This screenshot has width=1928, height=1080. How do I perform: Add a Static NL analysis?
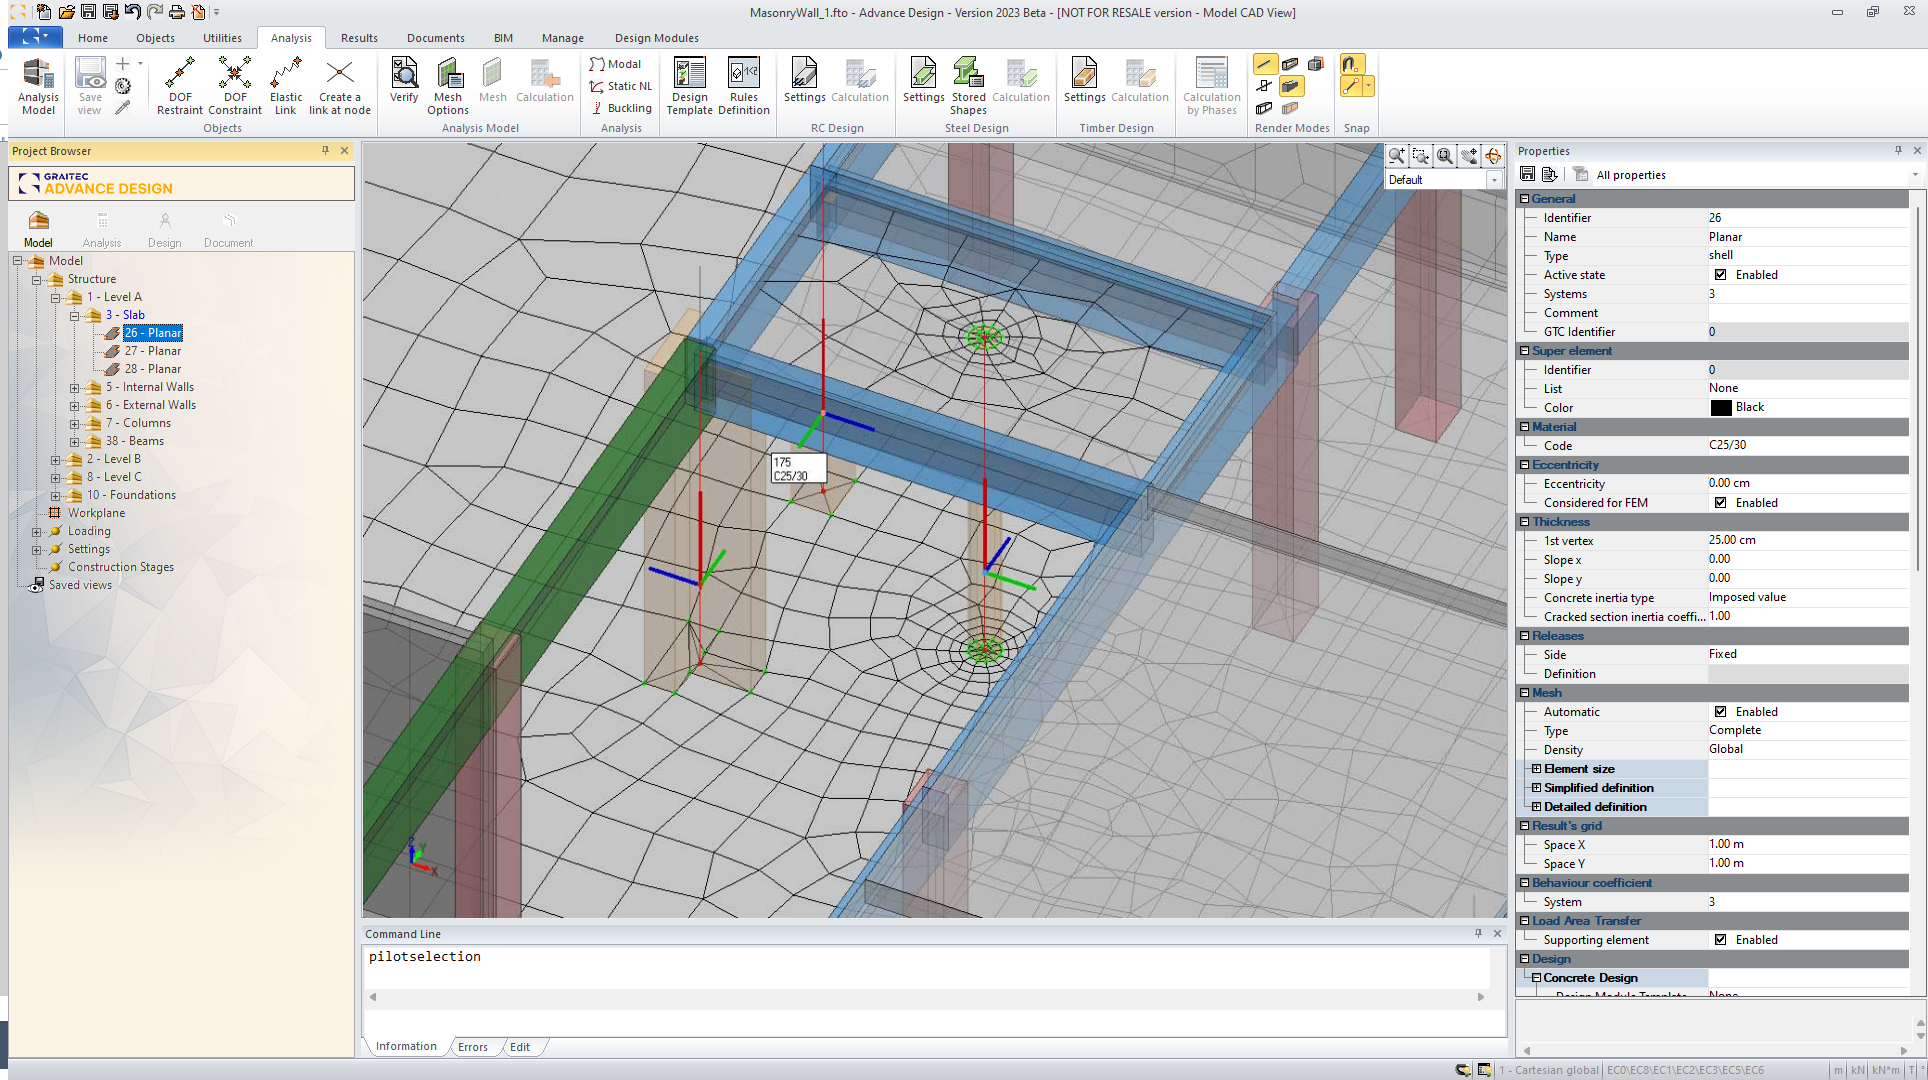[x=621, y=86]
